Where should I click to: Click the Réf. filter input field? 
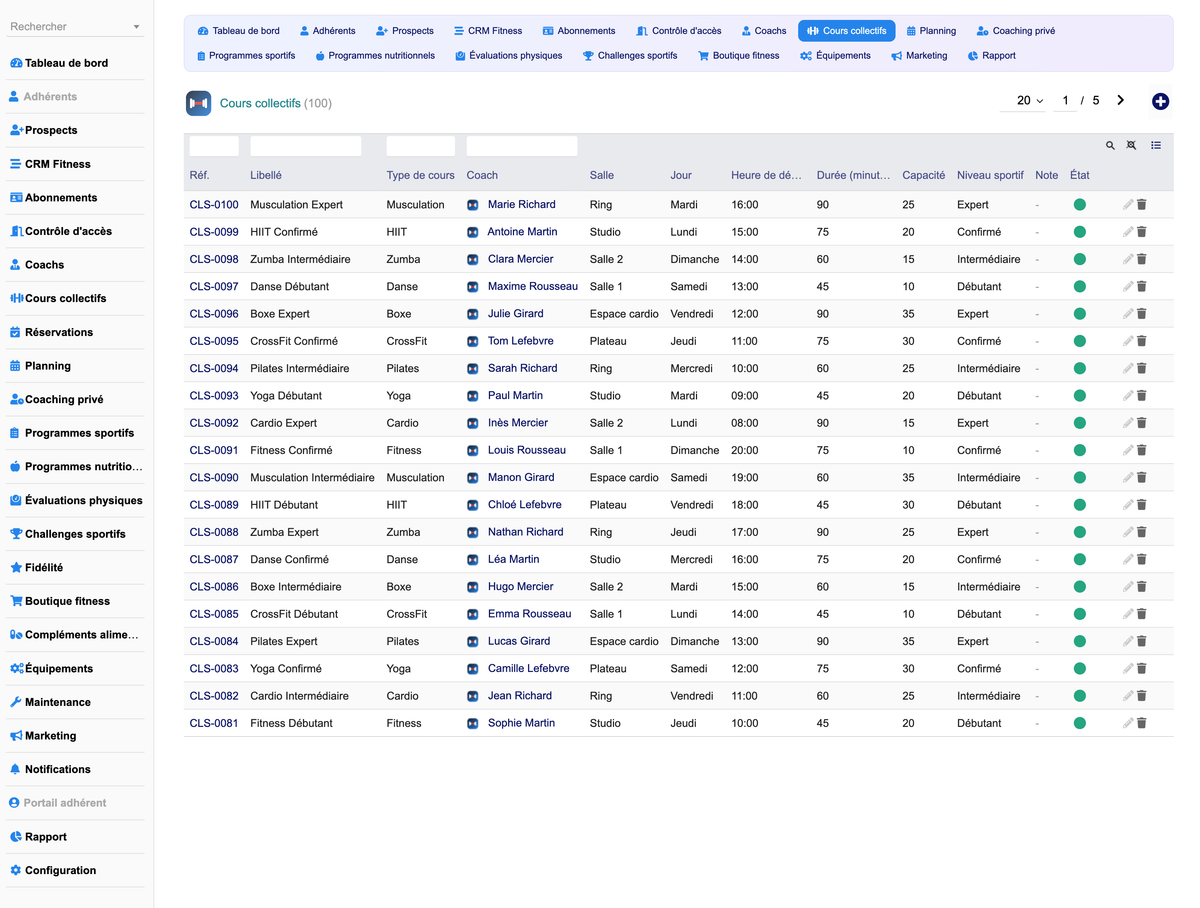click(x=214, y=146)
